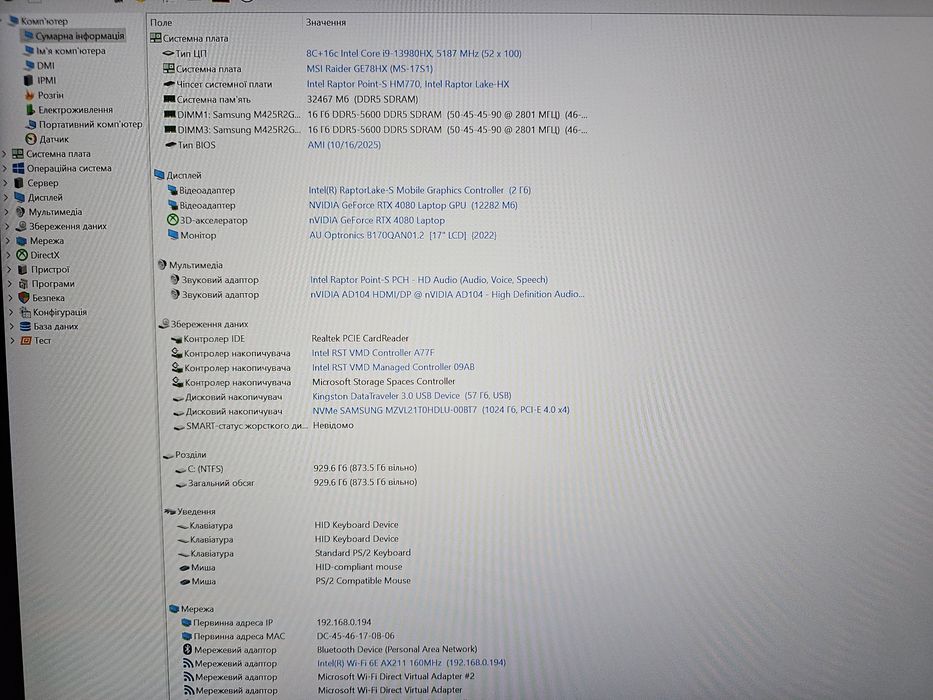Click the Тип ЦП row icon

168,54
